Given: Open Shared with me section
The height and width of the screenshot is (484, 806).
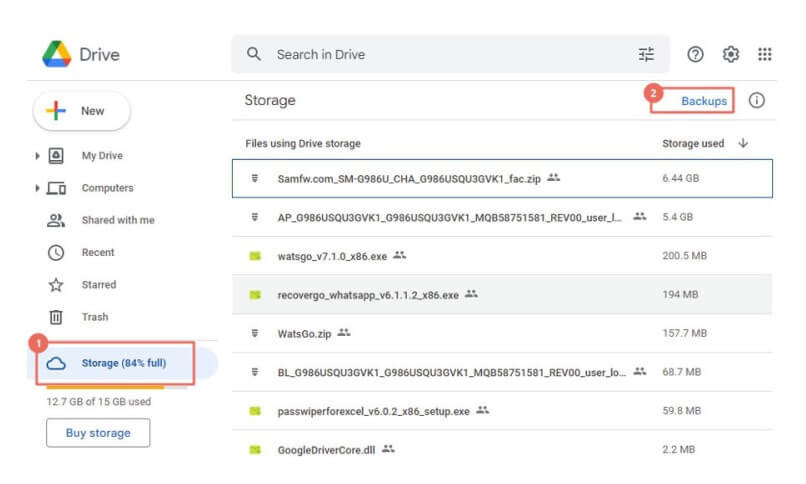Looking at the screenshot, I should click(118, 220).
